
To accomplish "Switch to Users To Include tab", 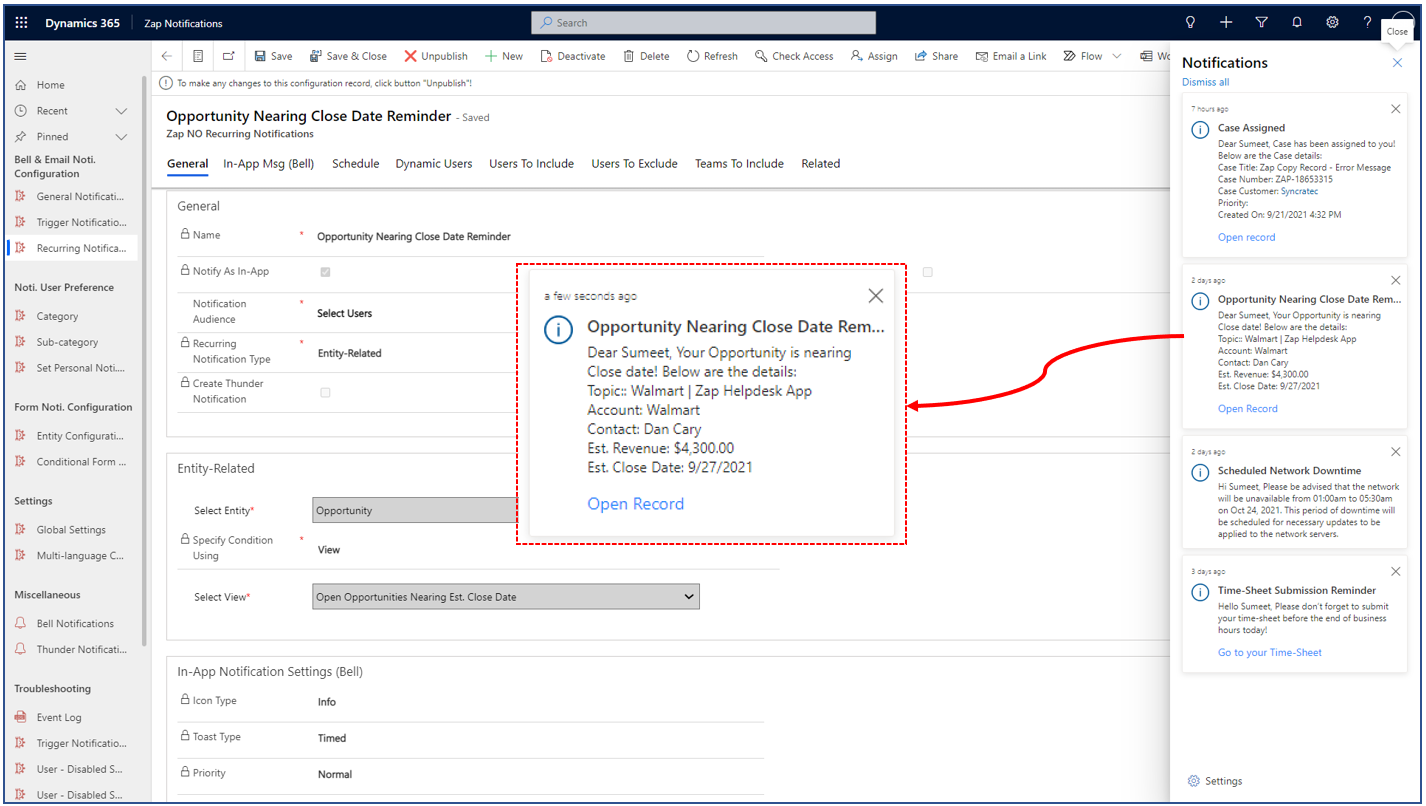I will (x=531, y=164).
